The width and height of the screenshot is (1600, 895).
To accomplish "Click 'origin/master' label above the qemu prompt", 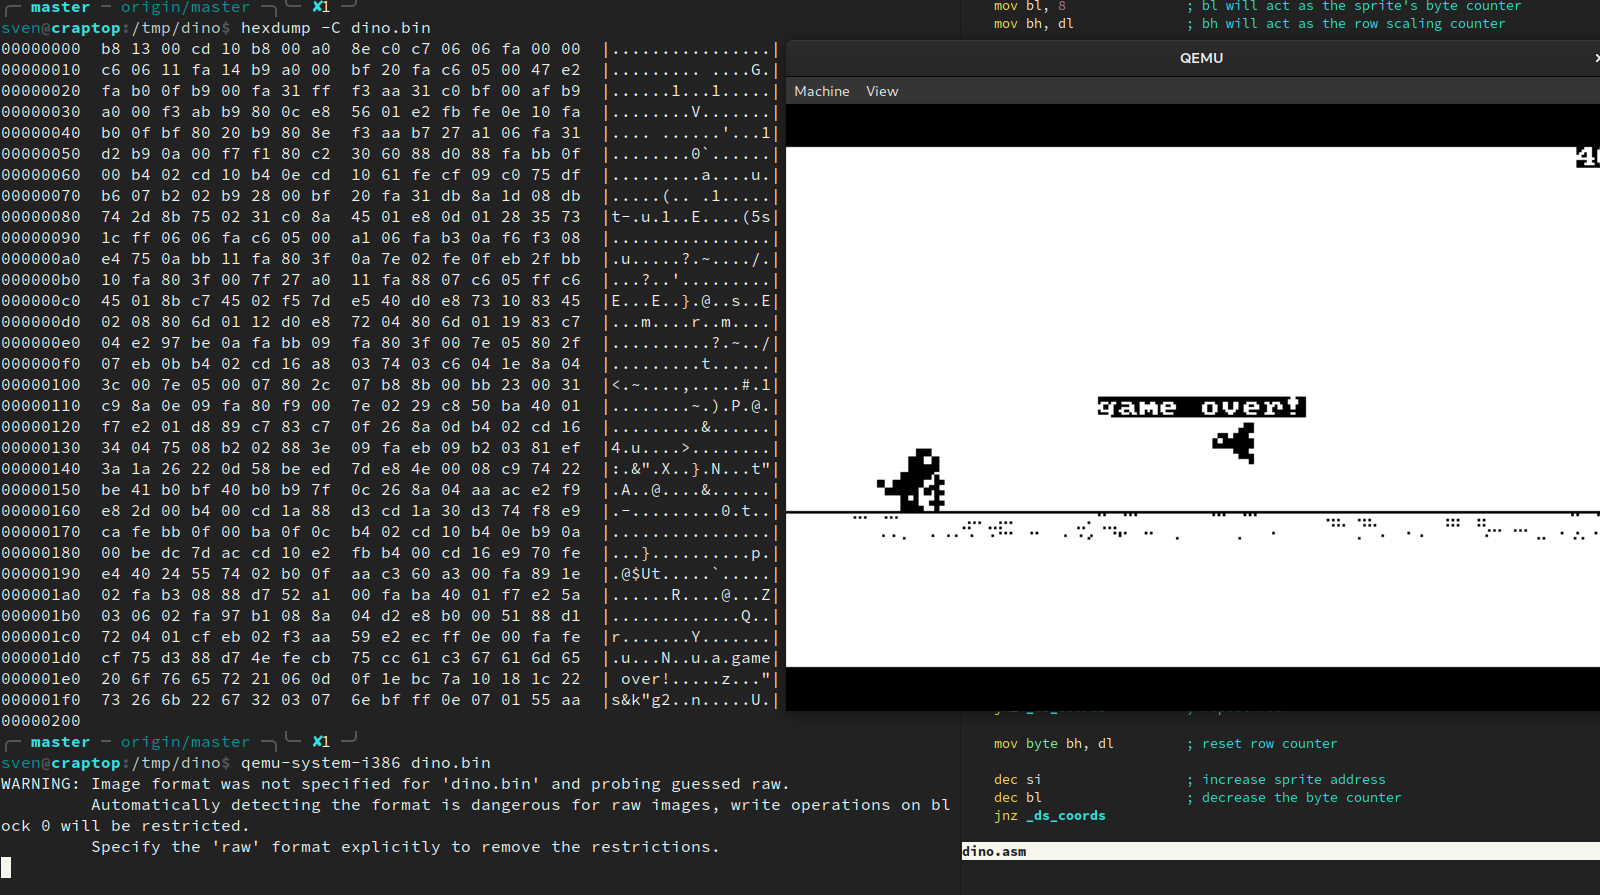I will (185, 742).
